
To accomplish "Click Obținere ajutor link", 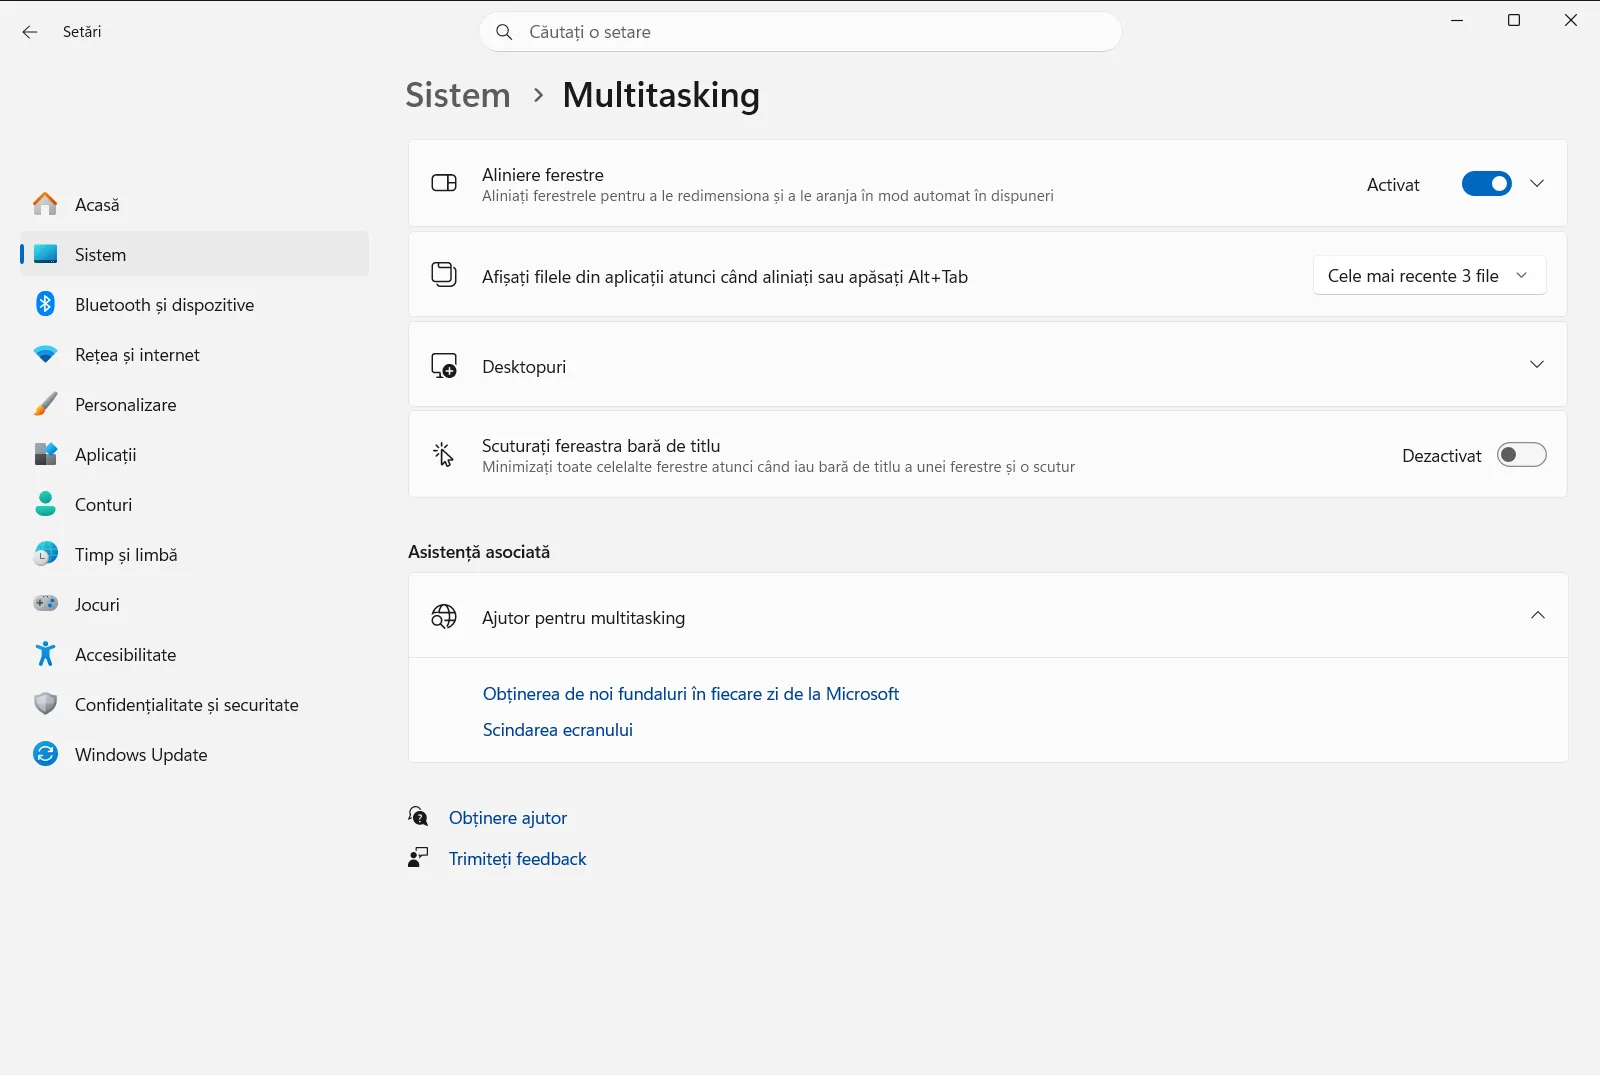I will [508, 818].
